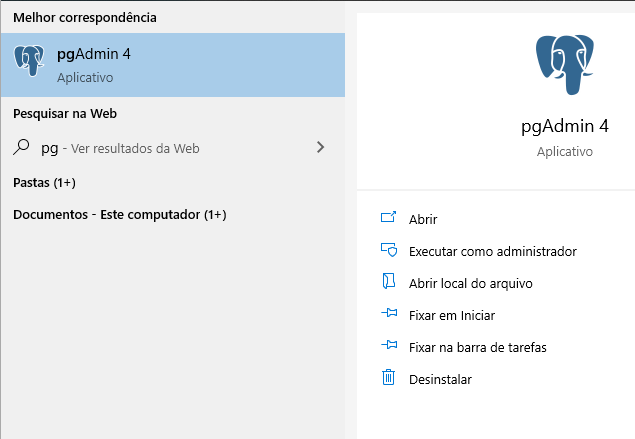Viewport: 635px width, 439px height.
Task: Click the large pgAdmin elephant logo
Action: tap(565, 64)
